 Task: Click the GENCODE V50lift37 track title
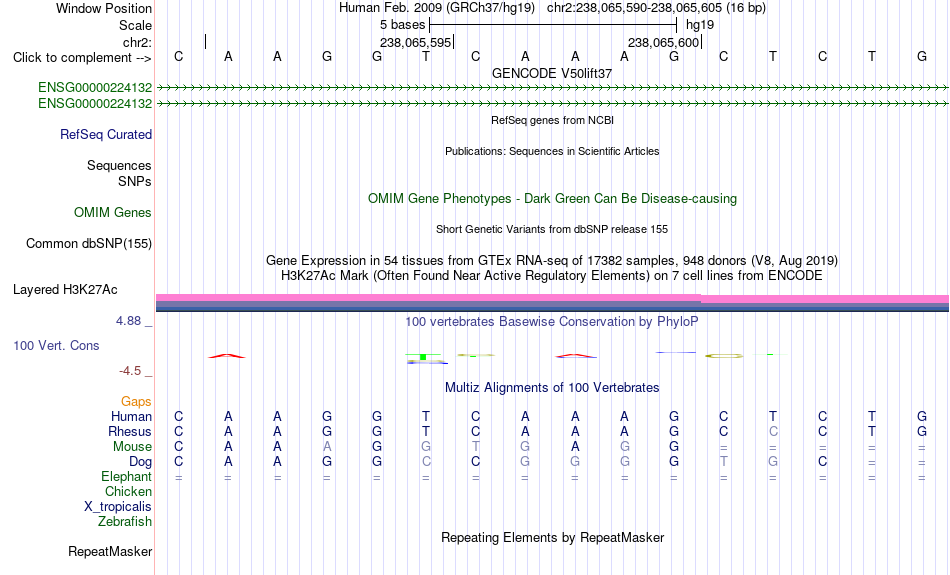[552, 73]
